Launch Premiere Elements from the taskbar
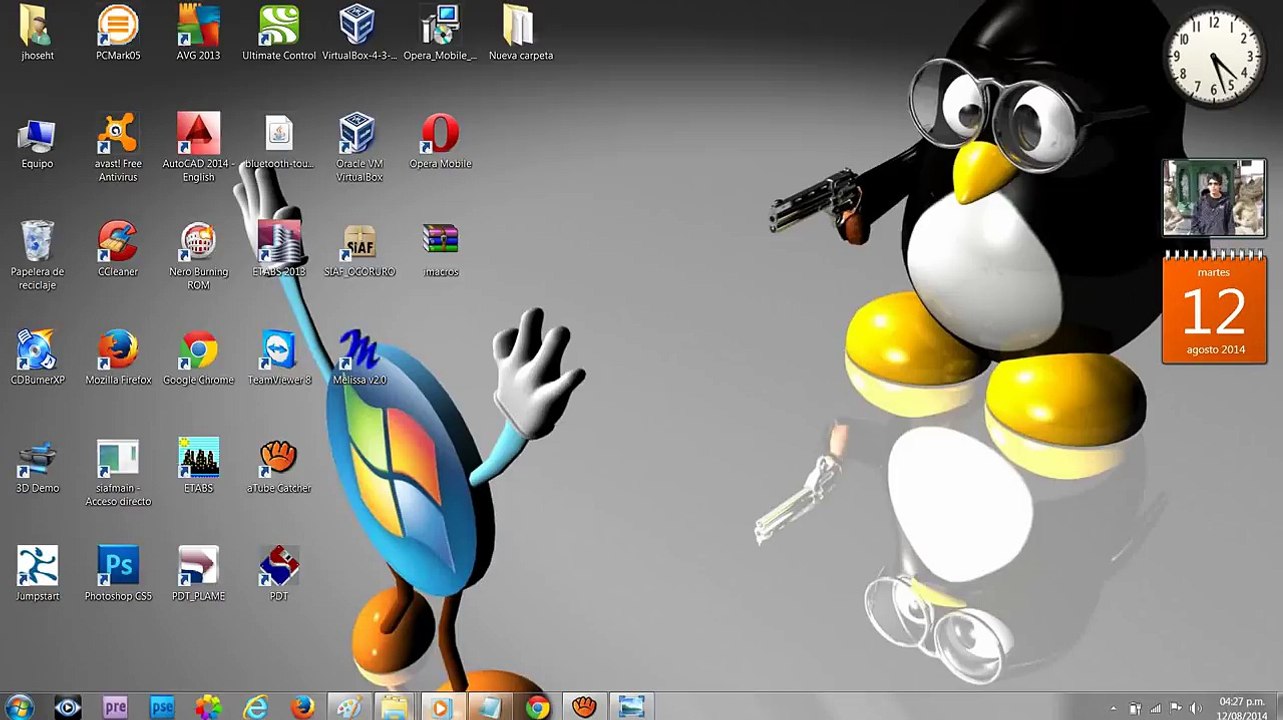 115,707
